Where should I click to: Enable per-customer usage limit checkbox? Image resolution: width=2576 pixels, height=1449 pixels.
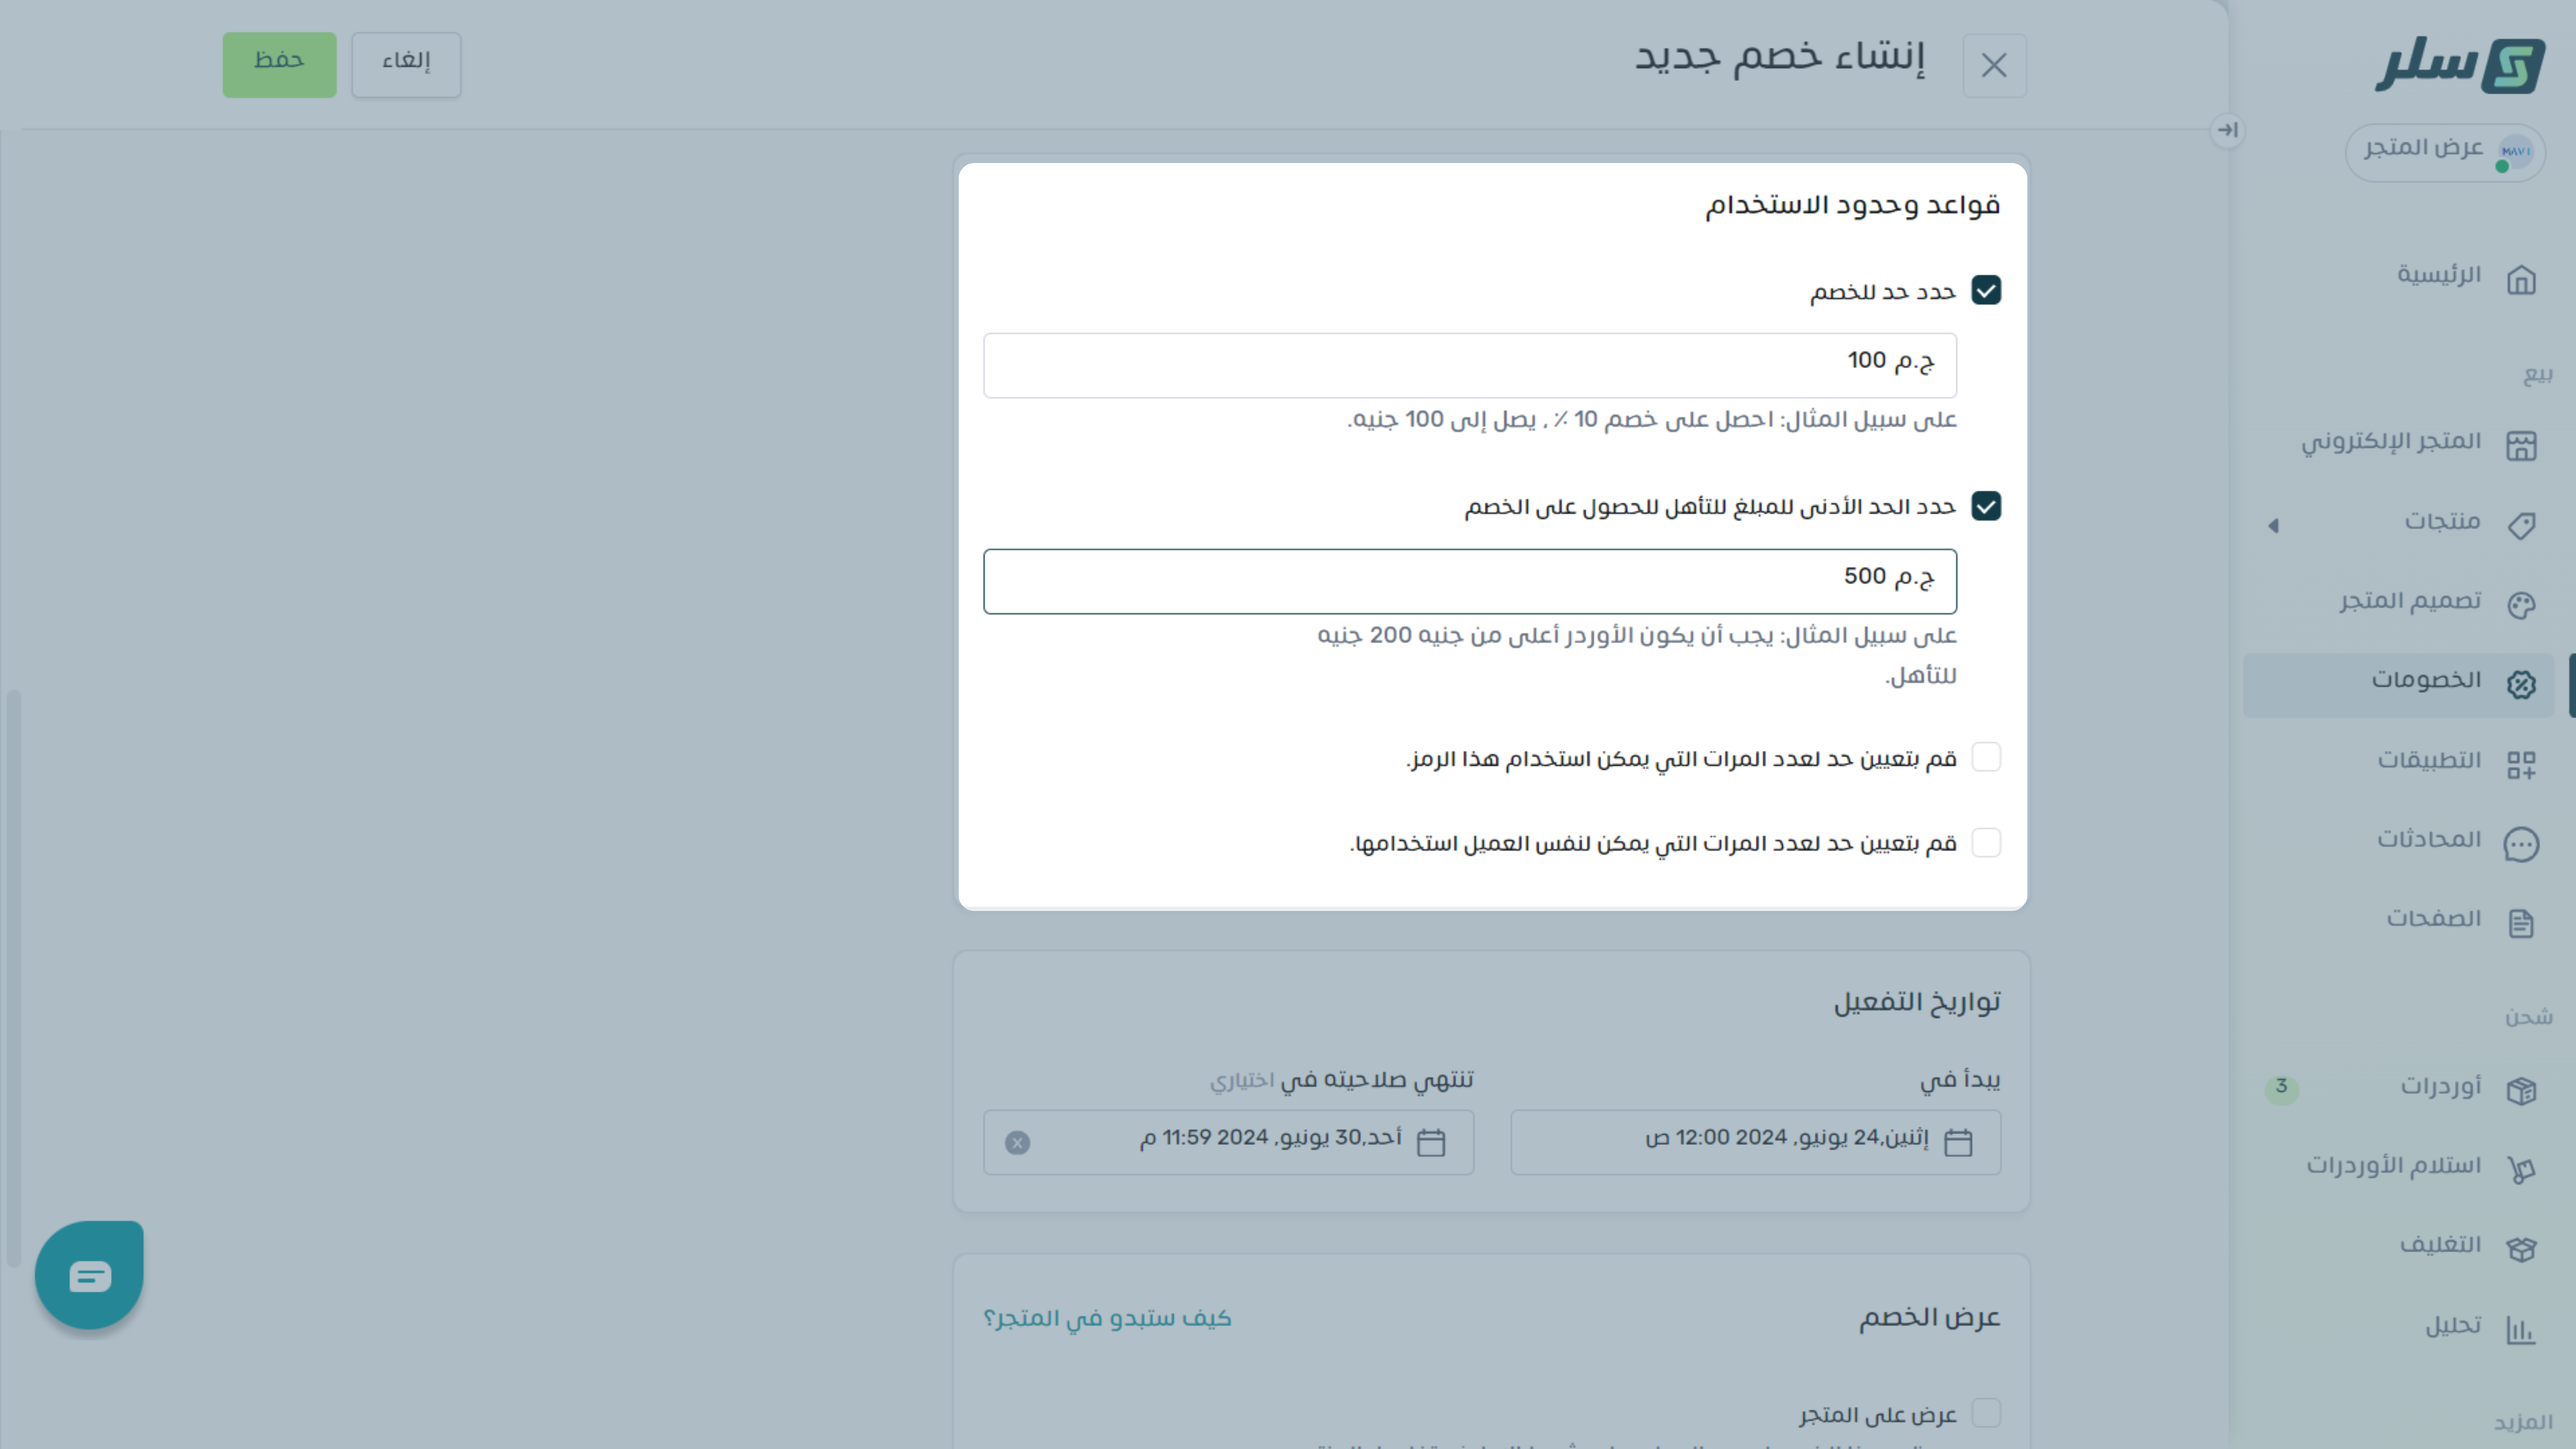pos(1986,843)
